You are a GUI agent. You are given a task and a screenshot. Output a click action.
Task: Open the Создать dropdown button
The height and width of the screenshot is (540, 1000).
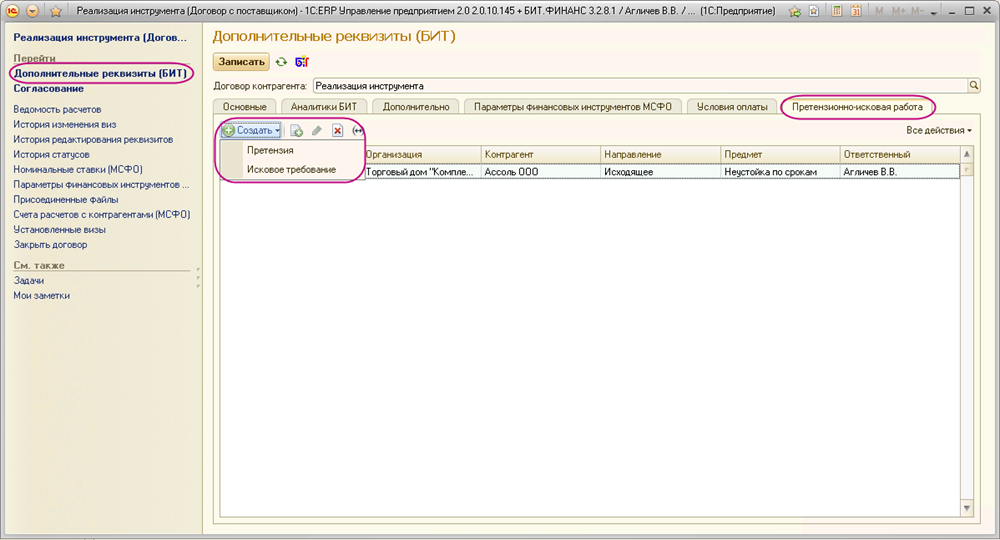tap(251, 131)
